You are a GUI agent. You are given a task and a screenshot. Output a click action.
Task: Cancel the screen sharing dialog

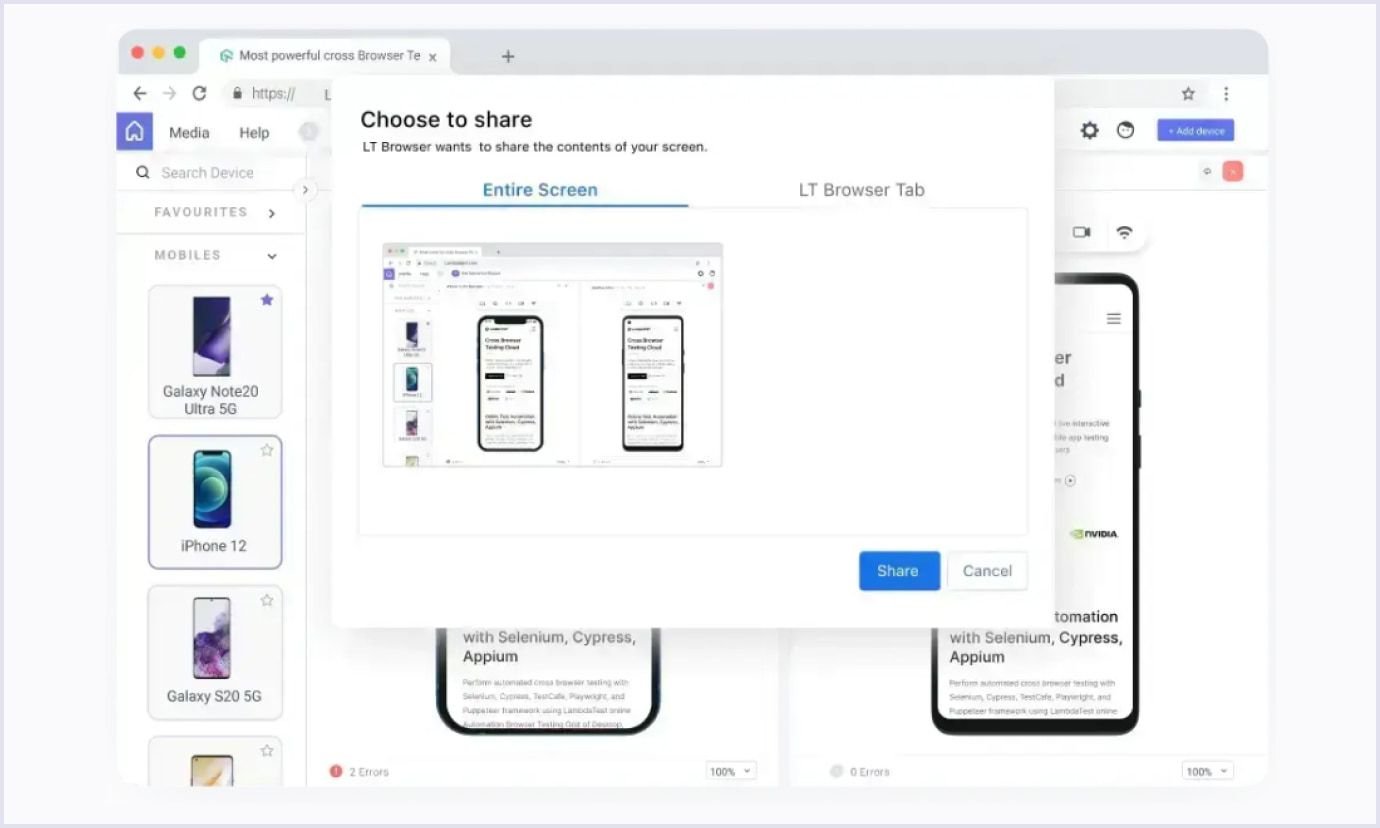point(987,571)
